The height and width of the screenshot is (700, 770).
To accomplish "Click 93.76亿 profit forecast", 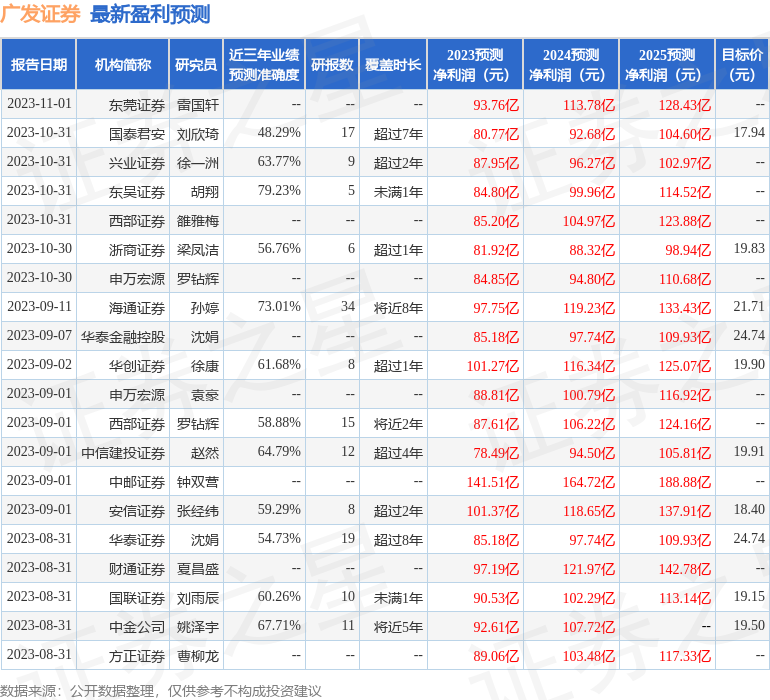I will [496, 105].
